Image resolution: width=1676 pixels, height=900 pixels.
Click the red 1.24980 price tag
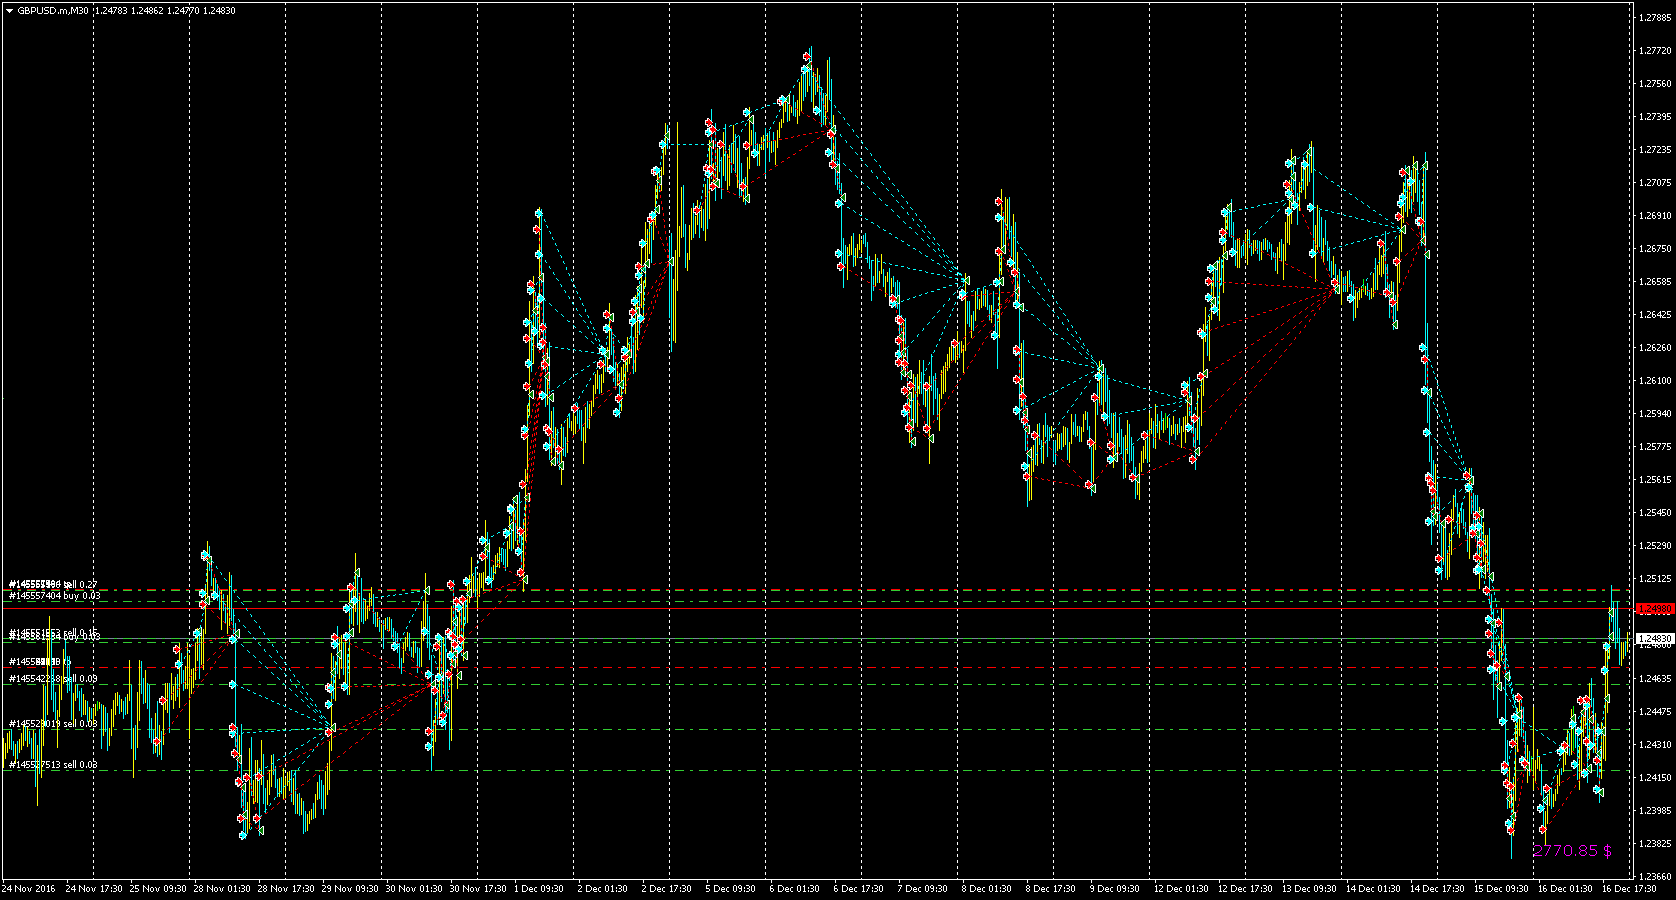point(1654,608)
